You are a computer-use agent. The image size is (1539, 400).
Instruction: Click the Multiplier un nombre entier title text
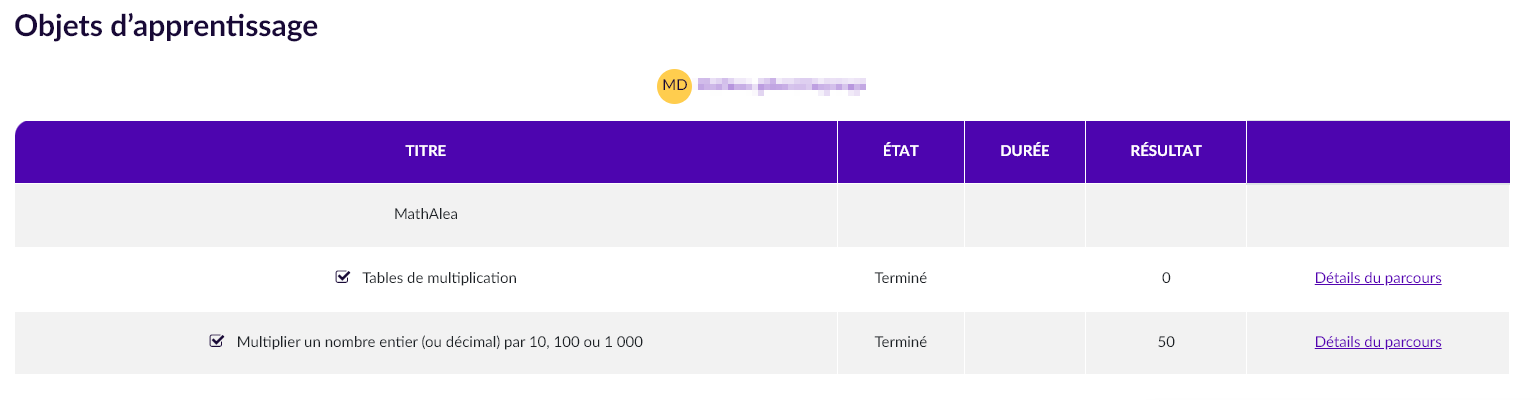click(440, 342)
